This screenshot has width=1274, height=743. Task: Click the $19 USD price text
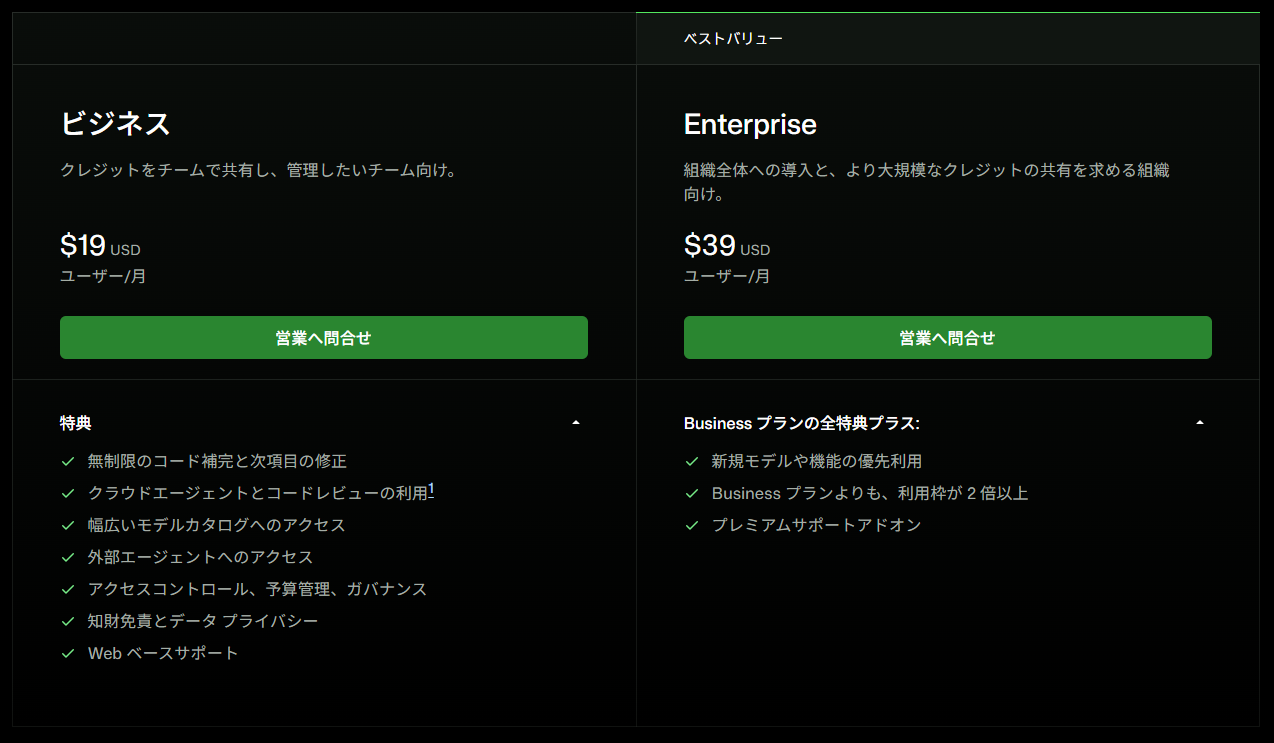coord(100,246)
